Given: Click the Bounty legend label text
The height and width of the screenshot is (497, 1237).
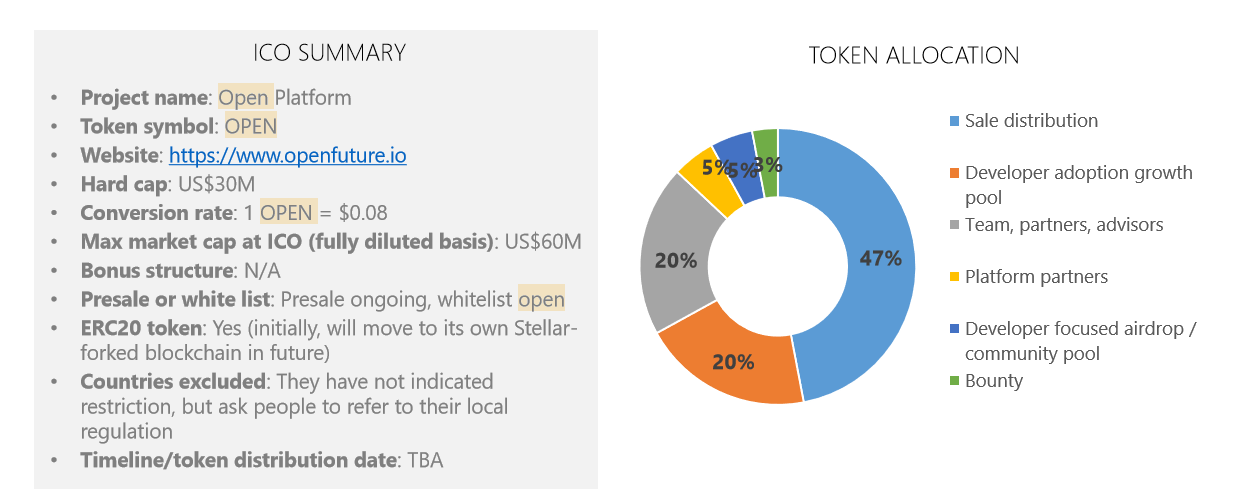Looking at the screenshot, I should tap(994, 381).
